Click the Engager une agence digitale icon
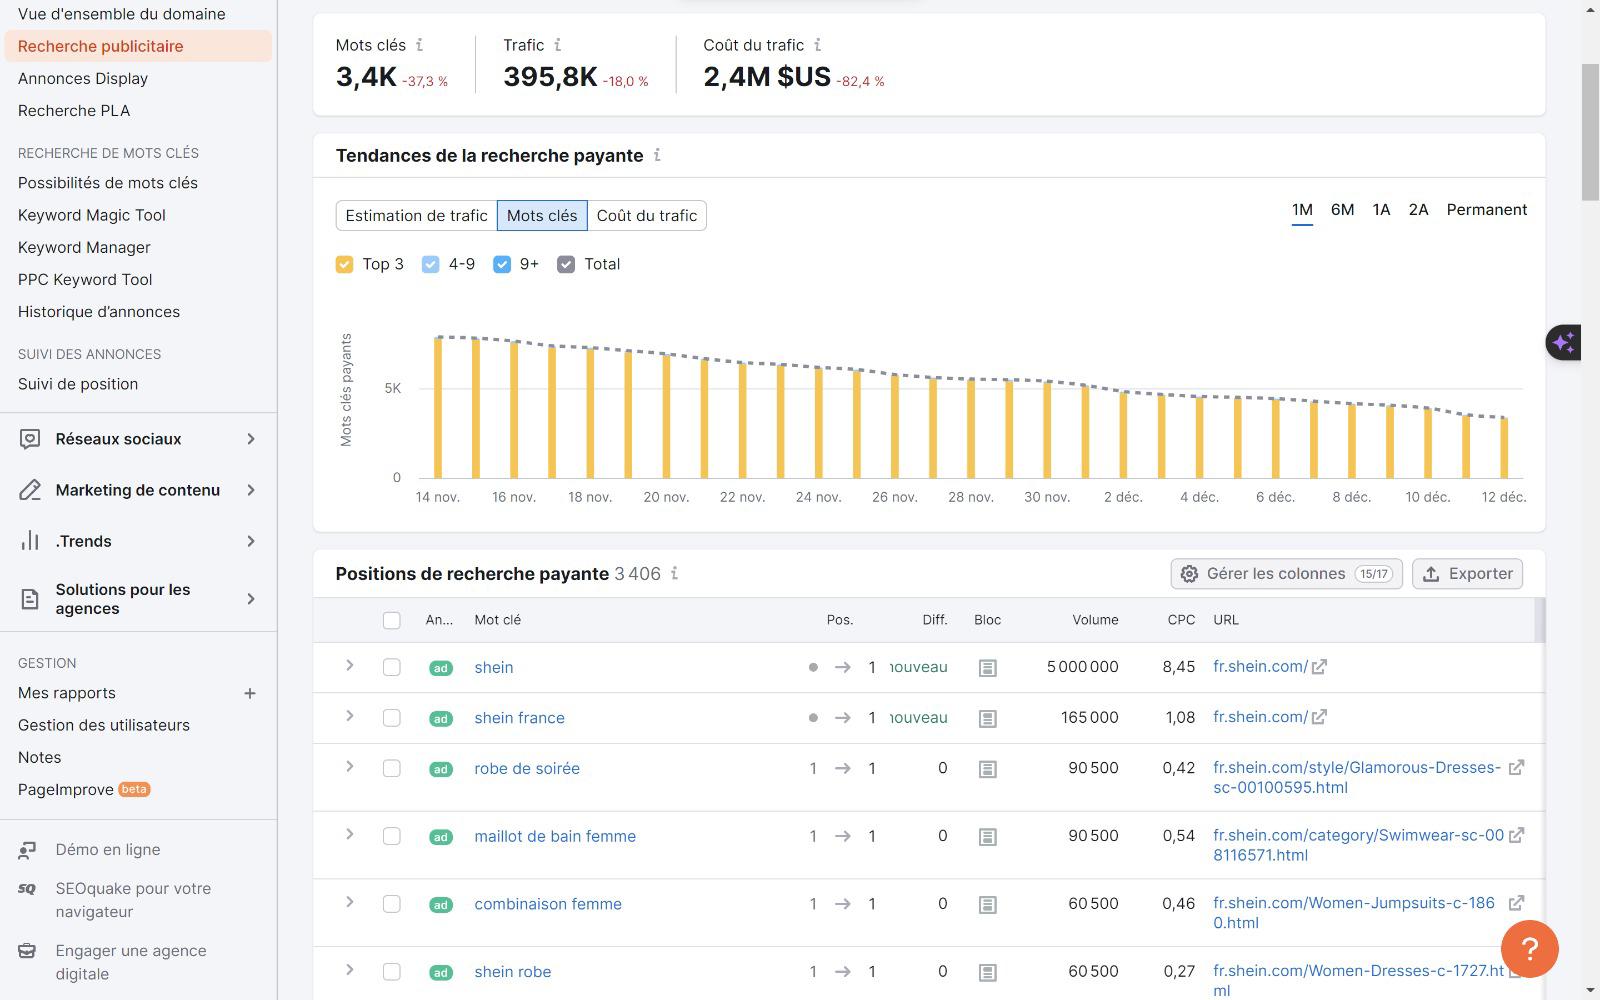The height and width of the screenshot is (1000, 1600). tap(28, 951)
